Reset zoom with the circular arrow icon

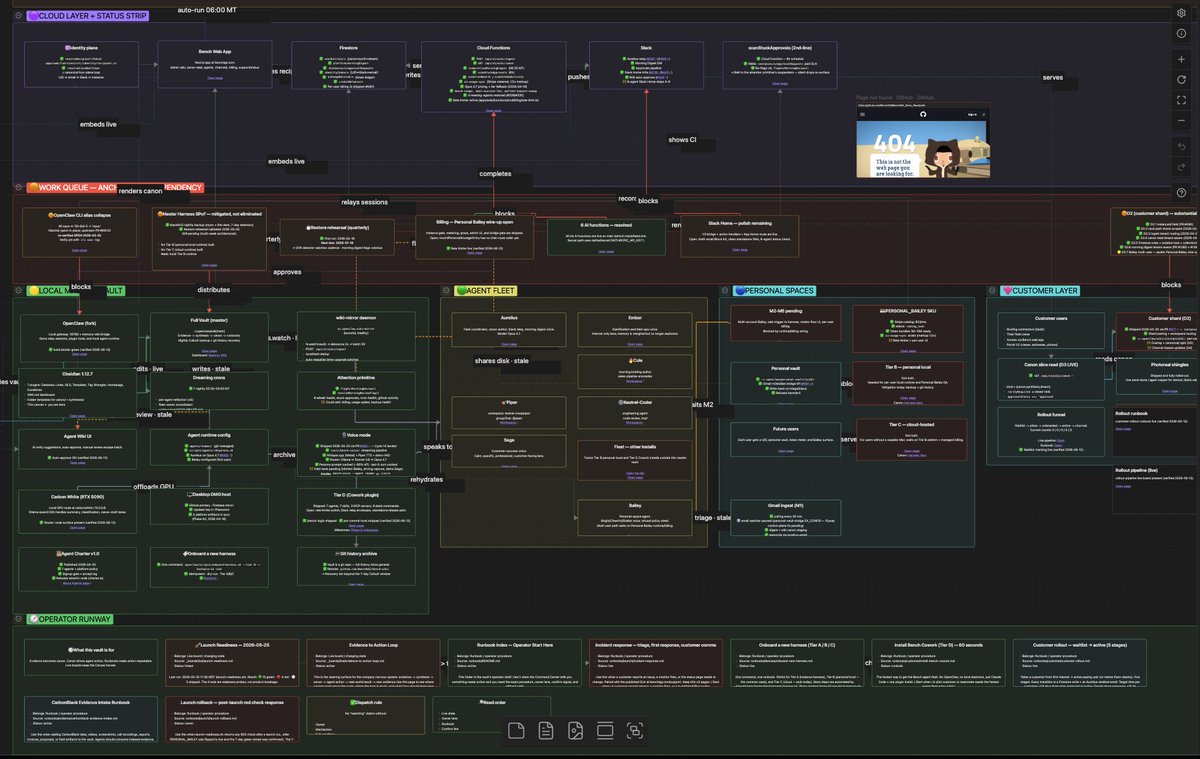(x=1182, y=80)
